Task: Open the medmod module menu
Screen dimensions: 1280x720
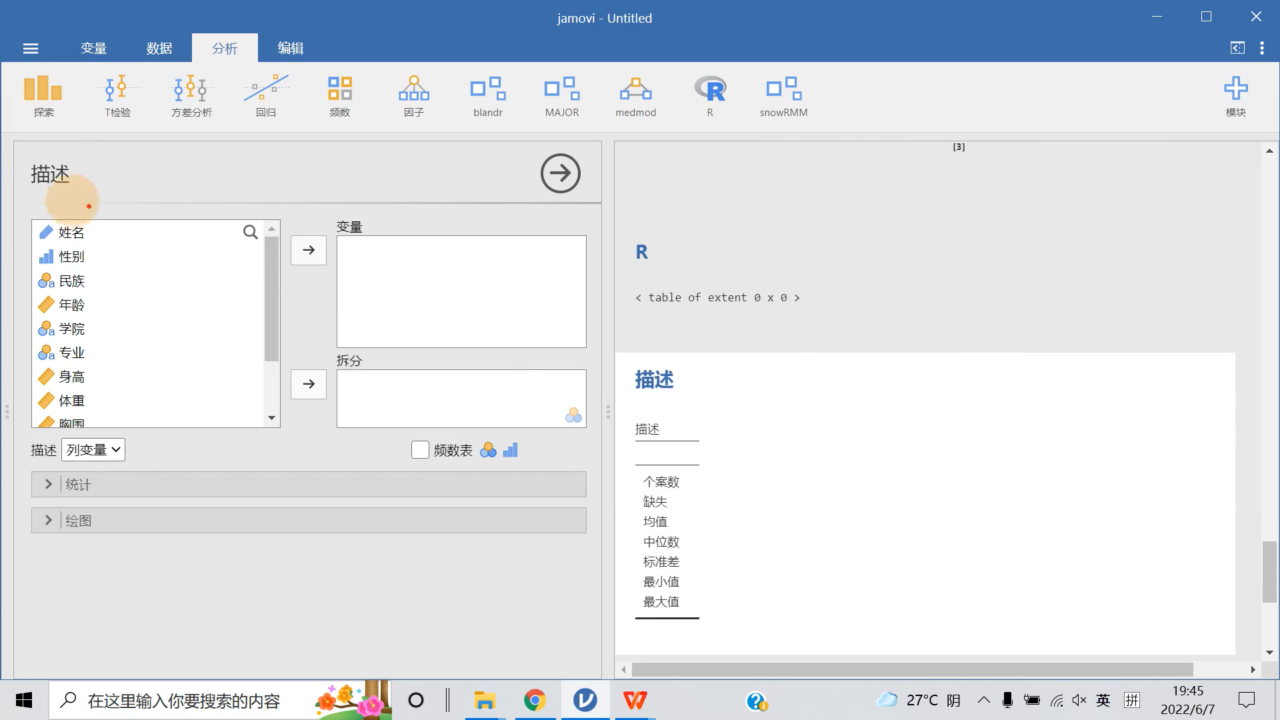Action: (x=636, y=96)
